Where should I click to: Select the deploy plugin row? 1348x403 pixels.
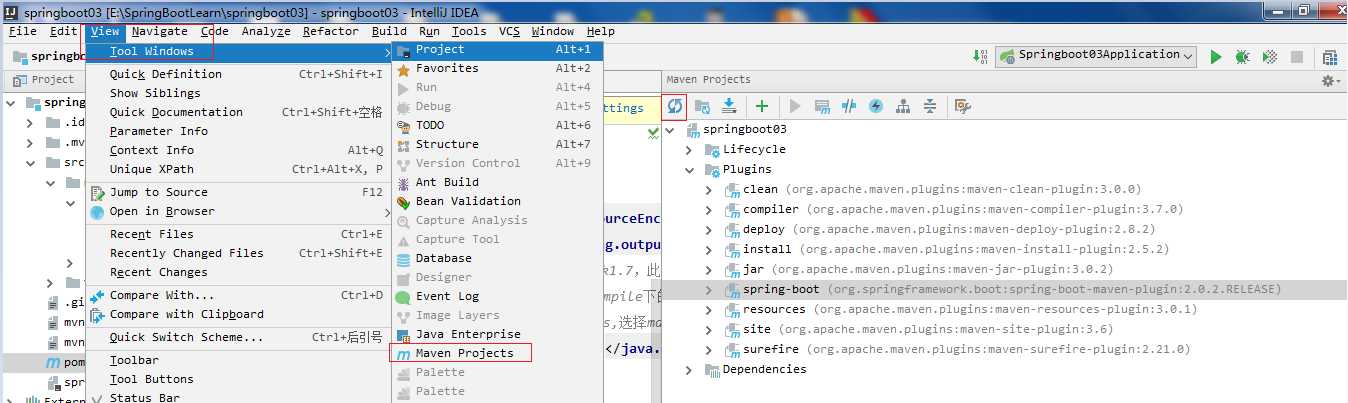pyautogui.click(x=1004, y=229)
